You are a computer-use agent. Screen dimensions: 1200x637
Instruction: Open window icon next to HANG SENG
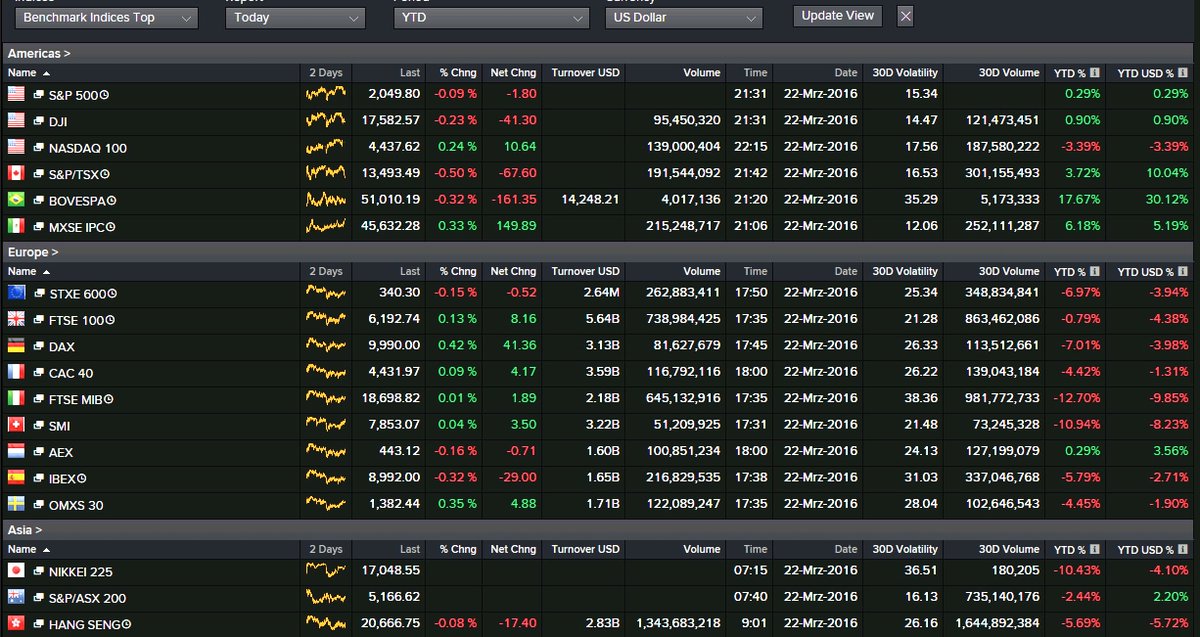38,625
